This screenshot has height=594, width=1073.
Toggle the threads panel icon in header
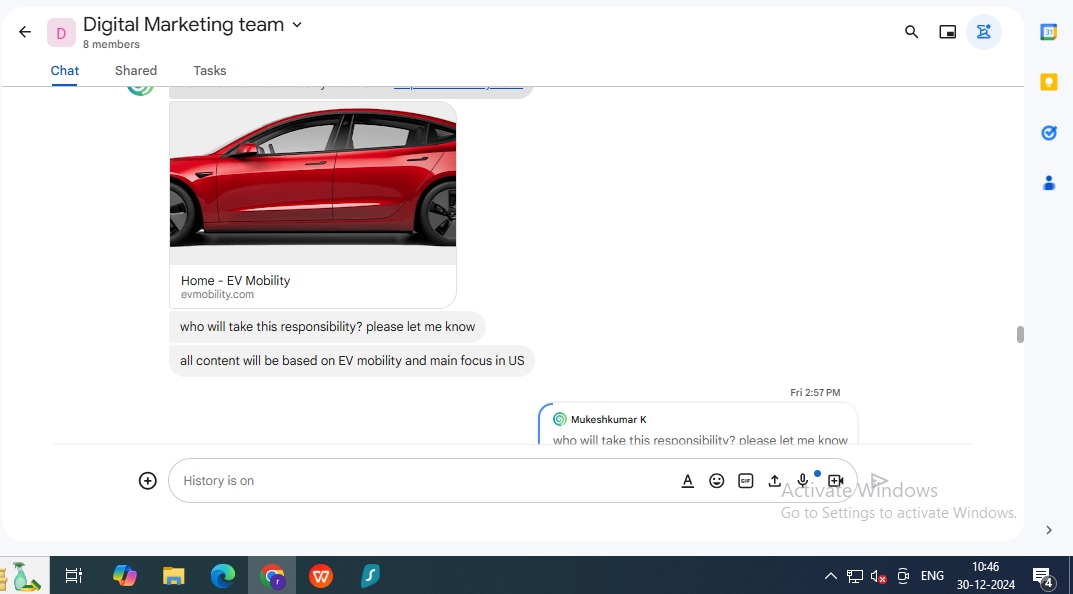983,31
